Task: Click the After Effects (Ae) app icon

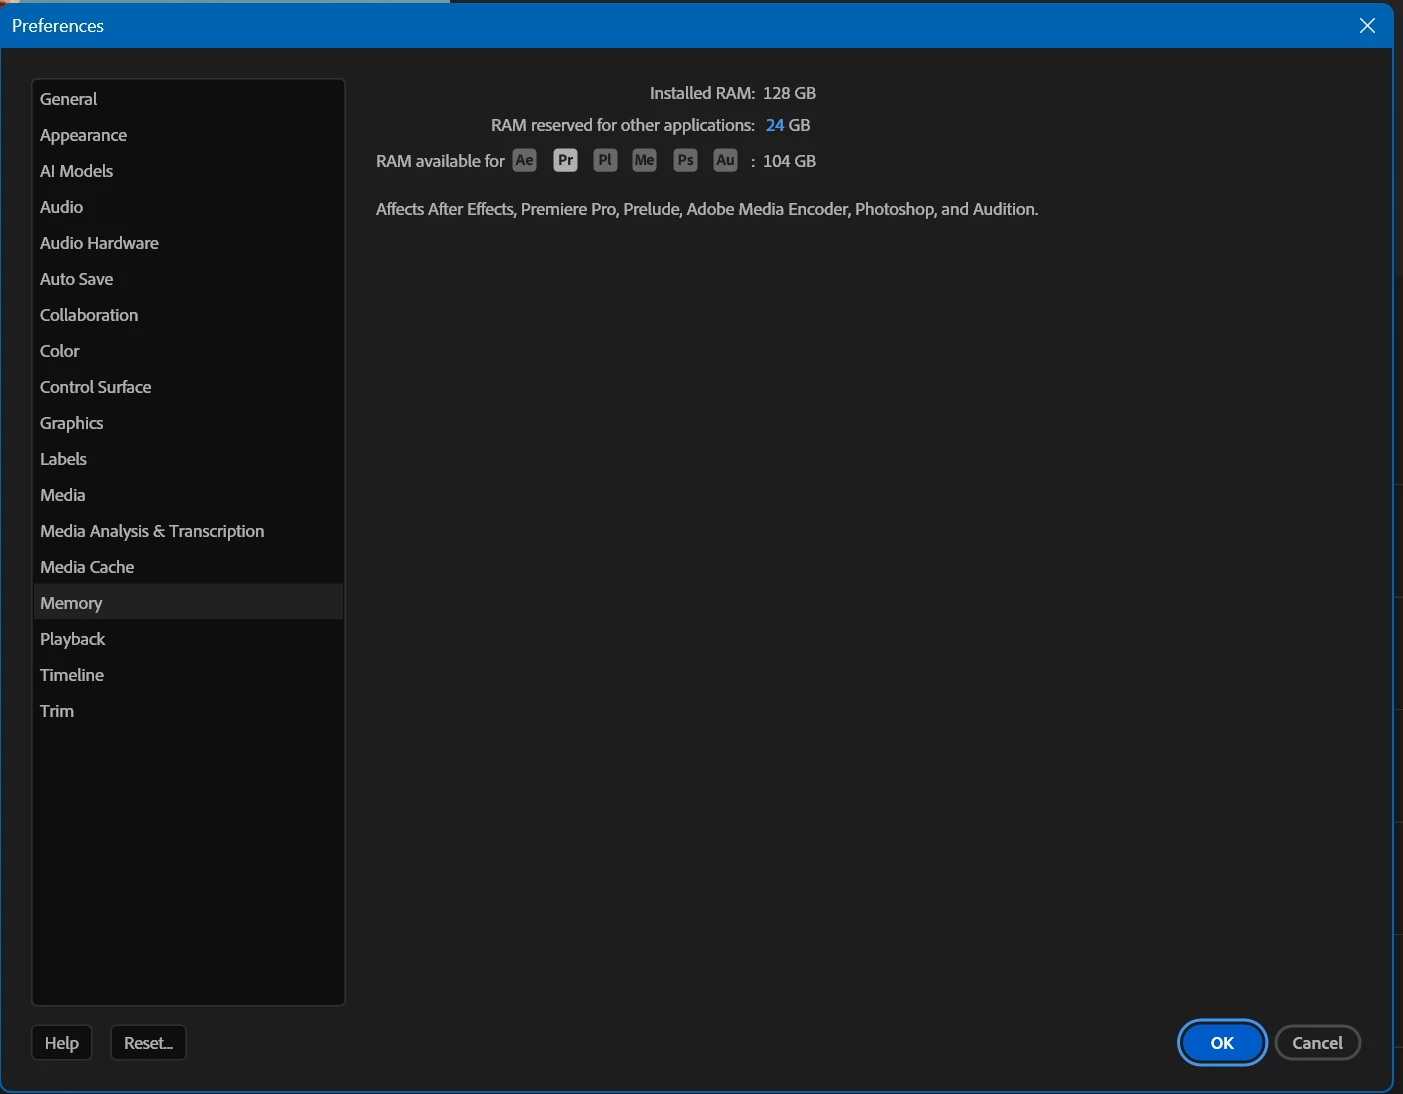Action: tap(525, 160)
